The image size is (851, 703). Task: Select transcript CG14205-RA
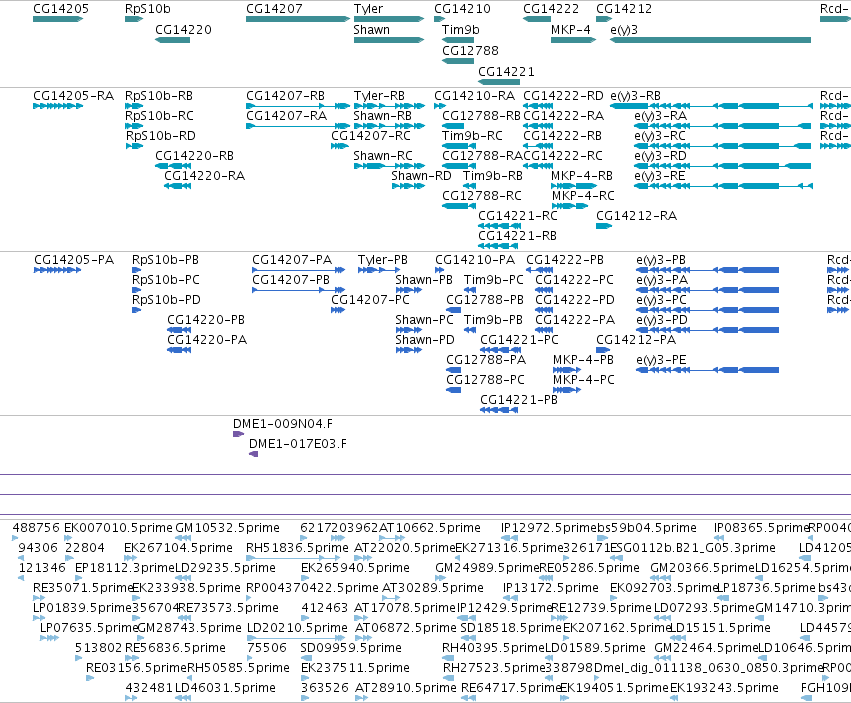[x=73, y=96]
